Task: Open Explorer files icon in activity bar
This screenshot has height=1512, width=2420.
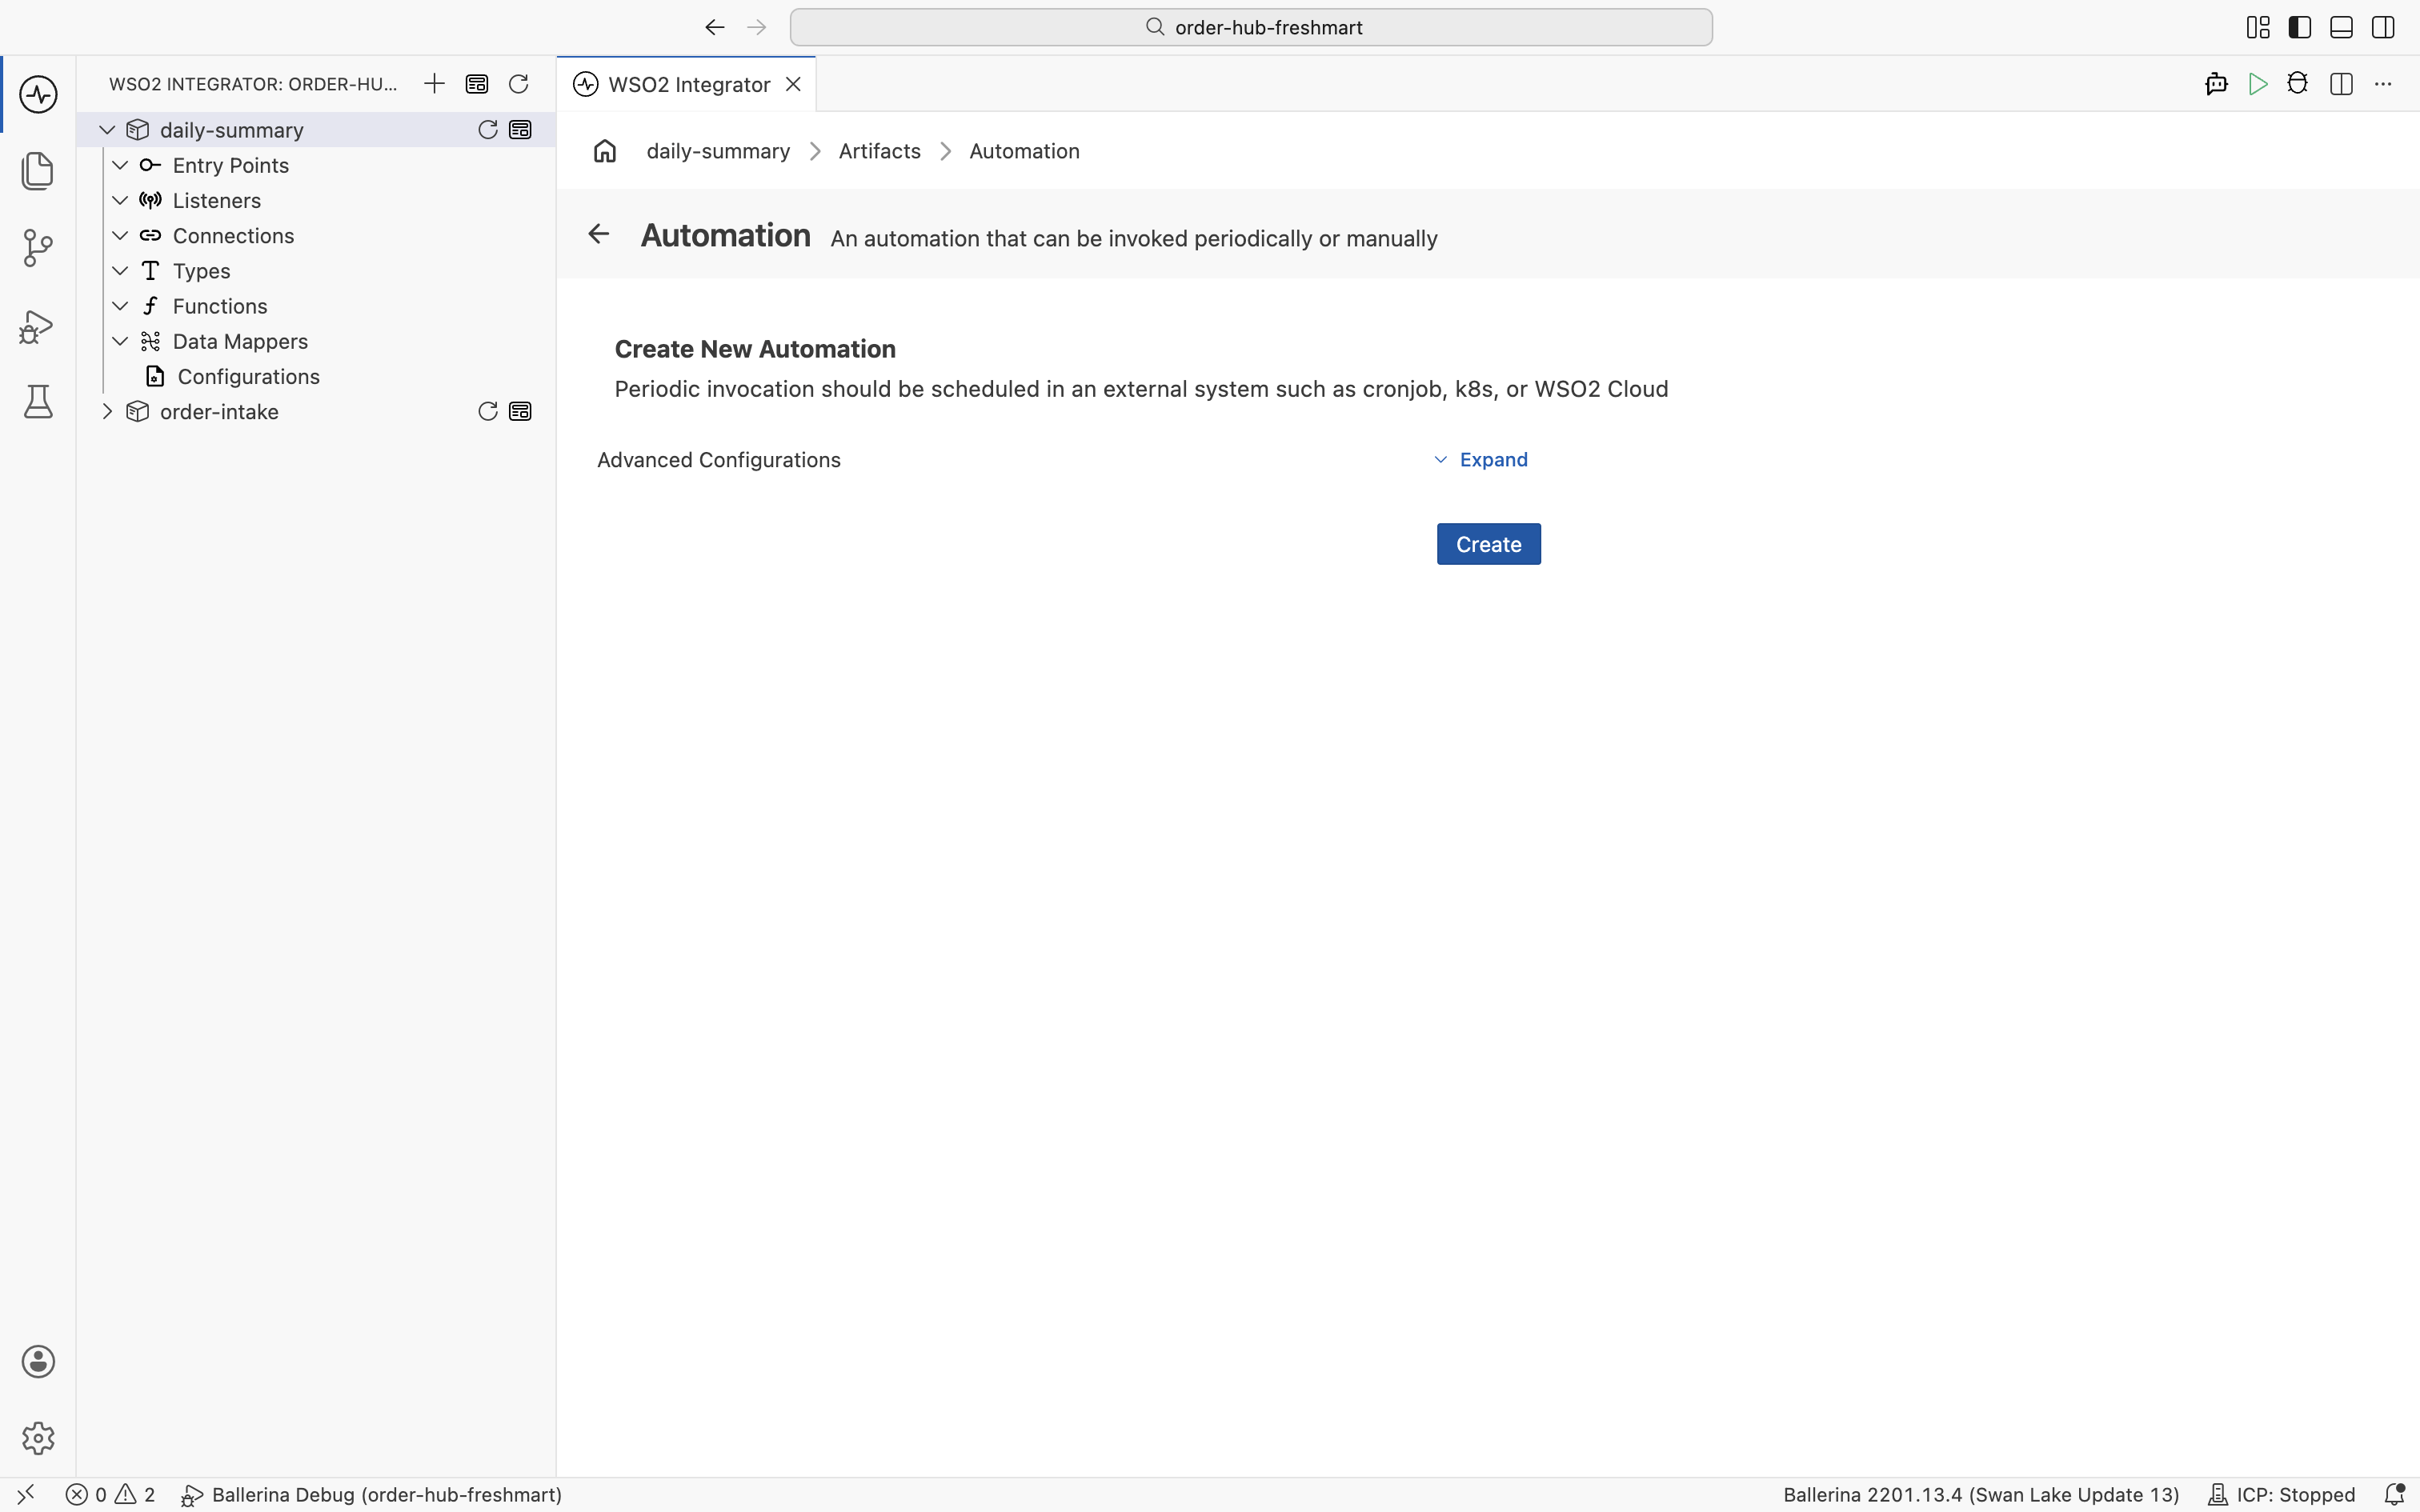Action: tap(38, 171)
